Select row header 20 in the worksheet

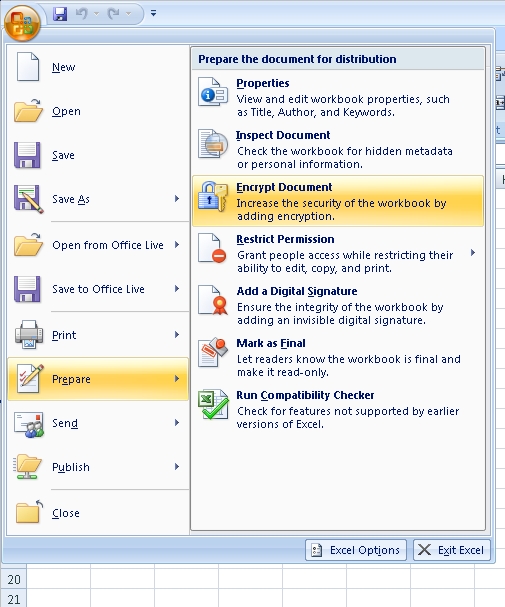coord(14,579)
